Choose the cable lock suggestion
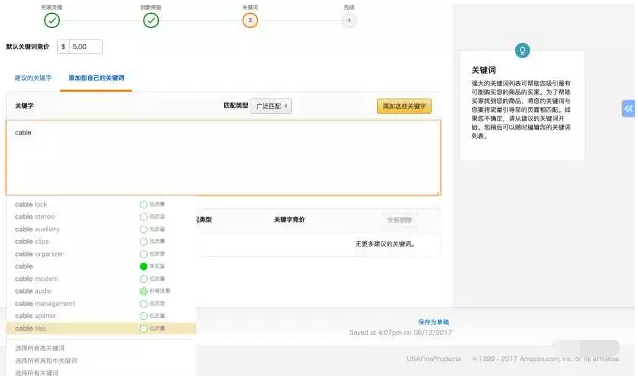This screenshot has height=378, width=638. tap(101, 204)
